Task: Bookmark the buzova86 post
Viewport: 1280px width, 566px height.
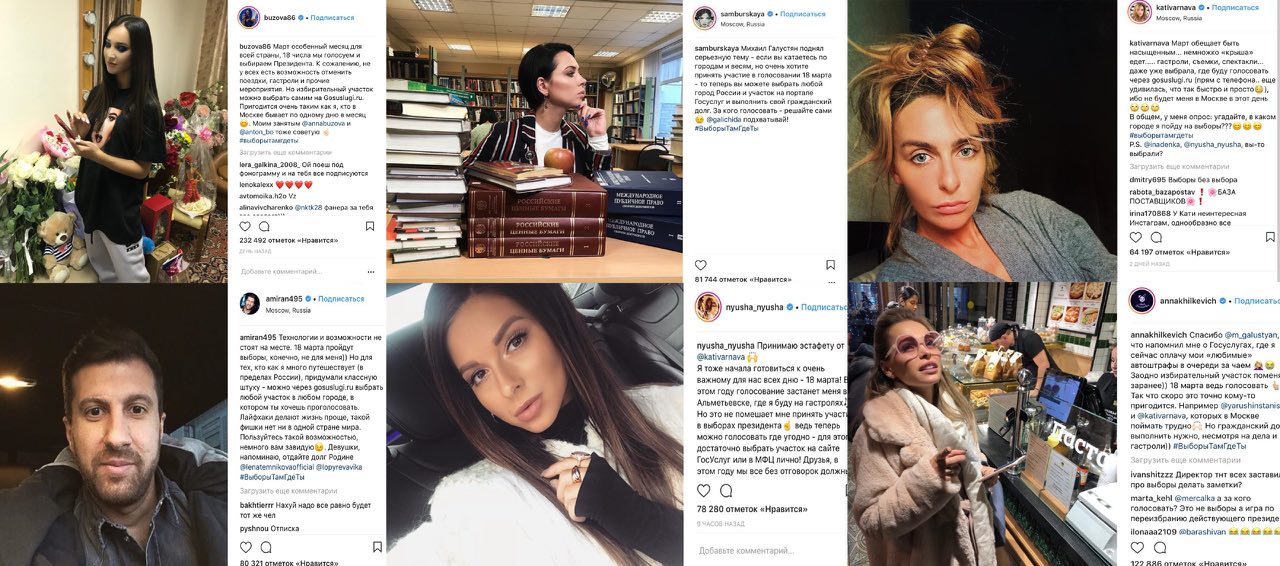Action: 370,227
